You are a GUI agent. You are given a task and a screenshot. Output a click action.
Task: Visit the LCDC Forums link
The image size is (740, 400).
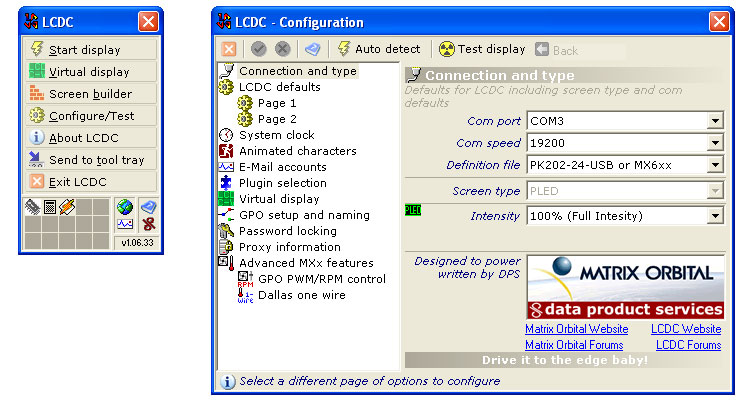click(x=689, y=345)
